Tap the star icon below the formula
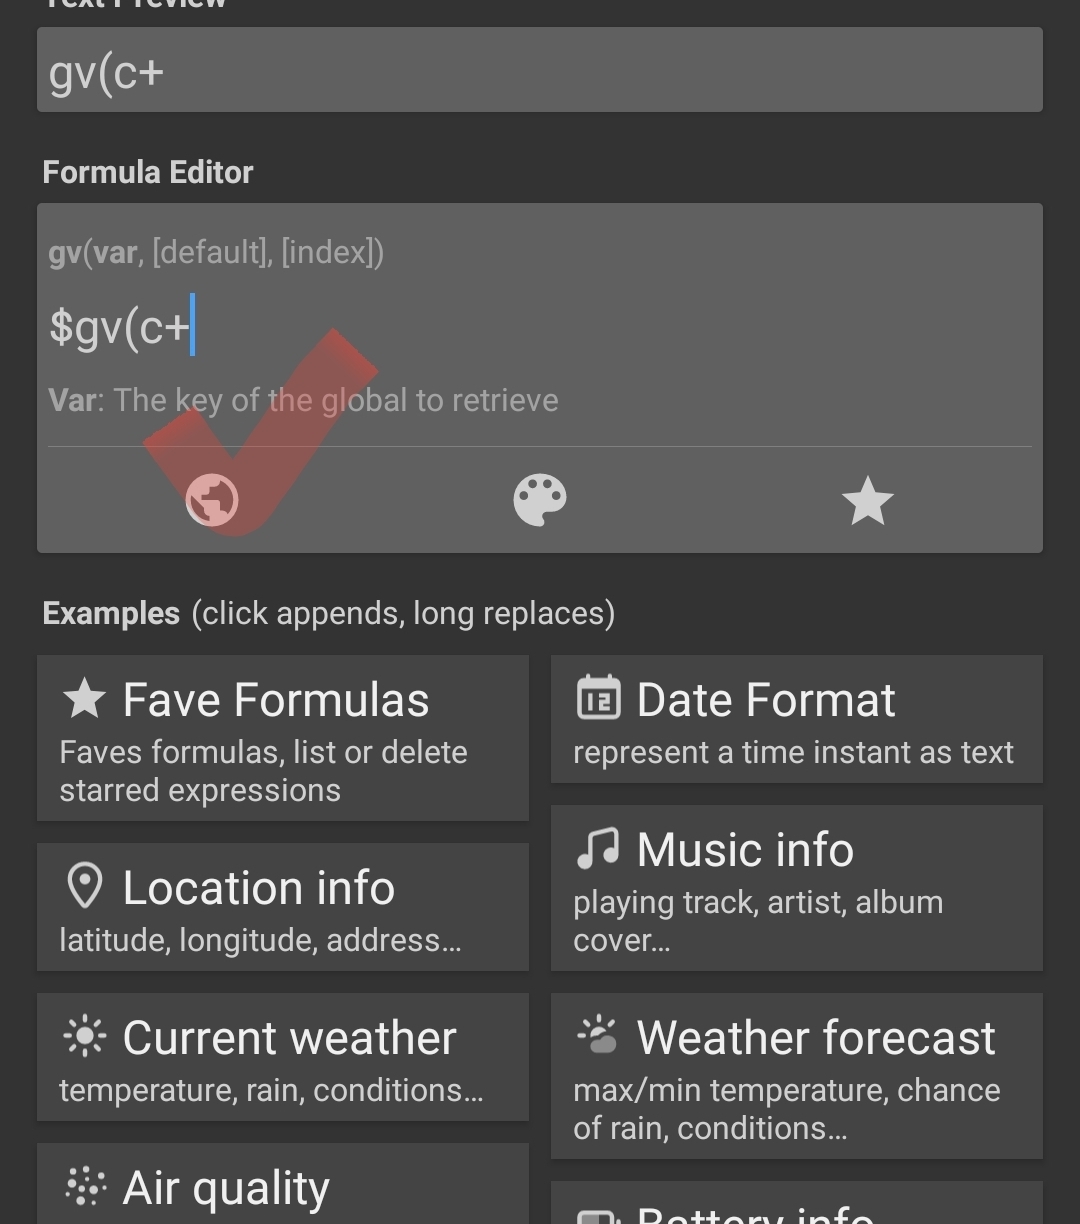Image resolution: width=1080 pixels, height=1224 pixels. 867,500
